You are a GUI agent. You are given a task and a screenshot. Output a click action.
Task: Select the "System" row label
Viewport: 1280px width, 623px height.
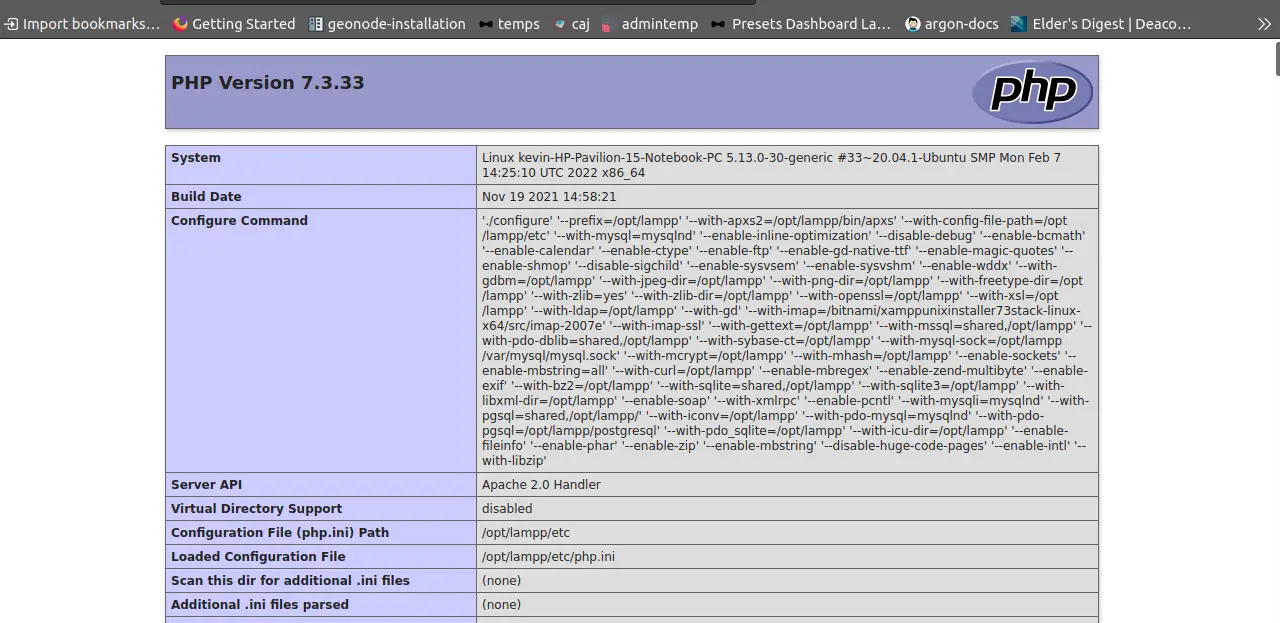(x=196, y=158)
